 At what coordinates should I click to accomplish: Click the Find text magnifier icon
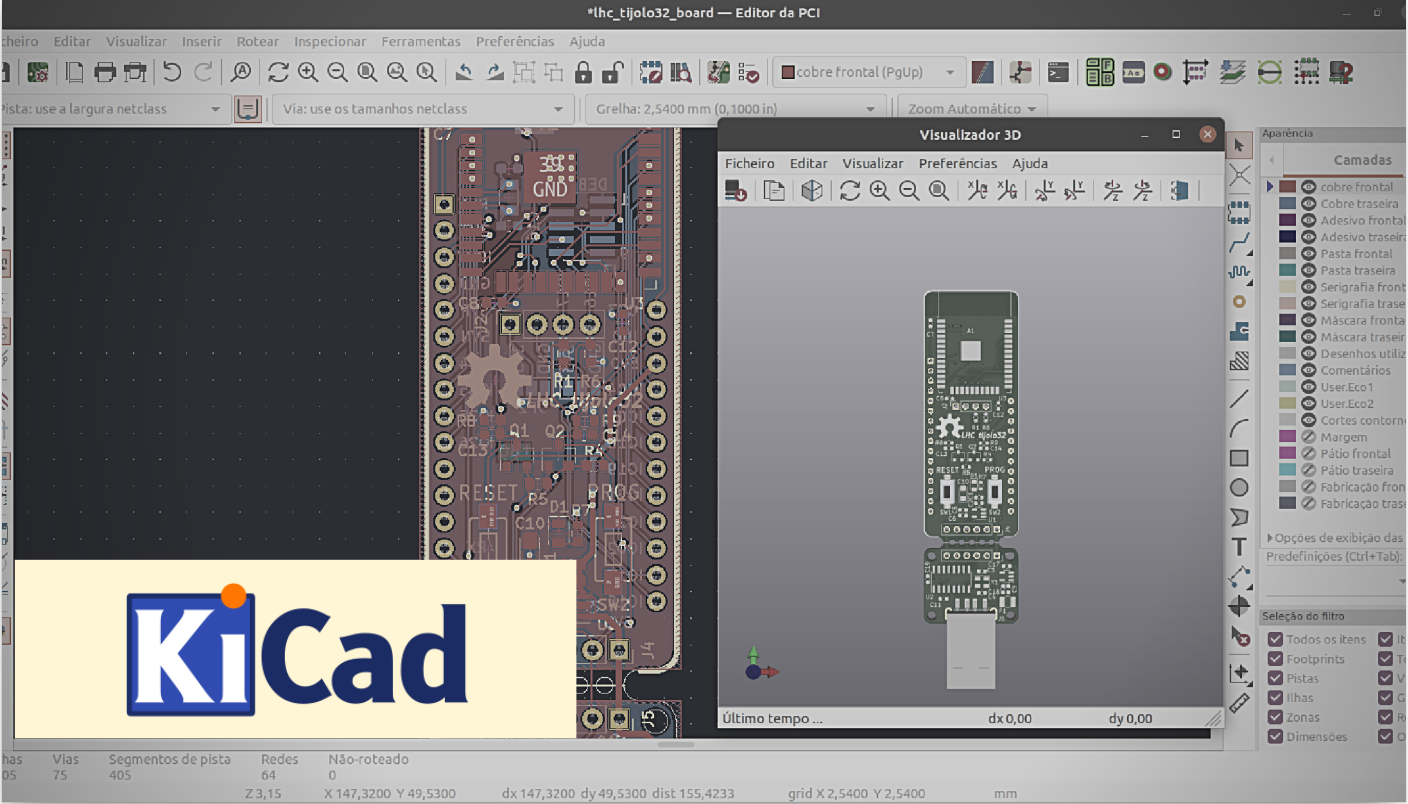coord(240,72)
